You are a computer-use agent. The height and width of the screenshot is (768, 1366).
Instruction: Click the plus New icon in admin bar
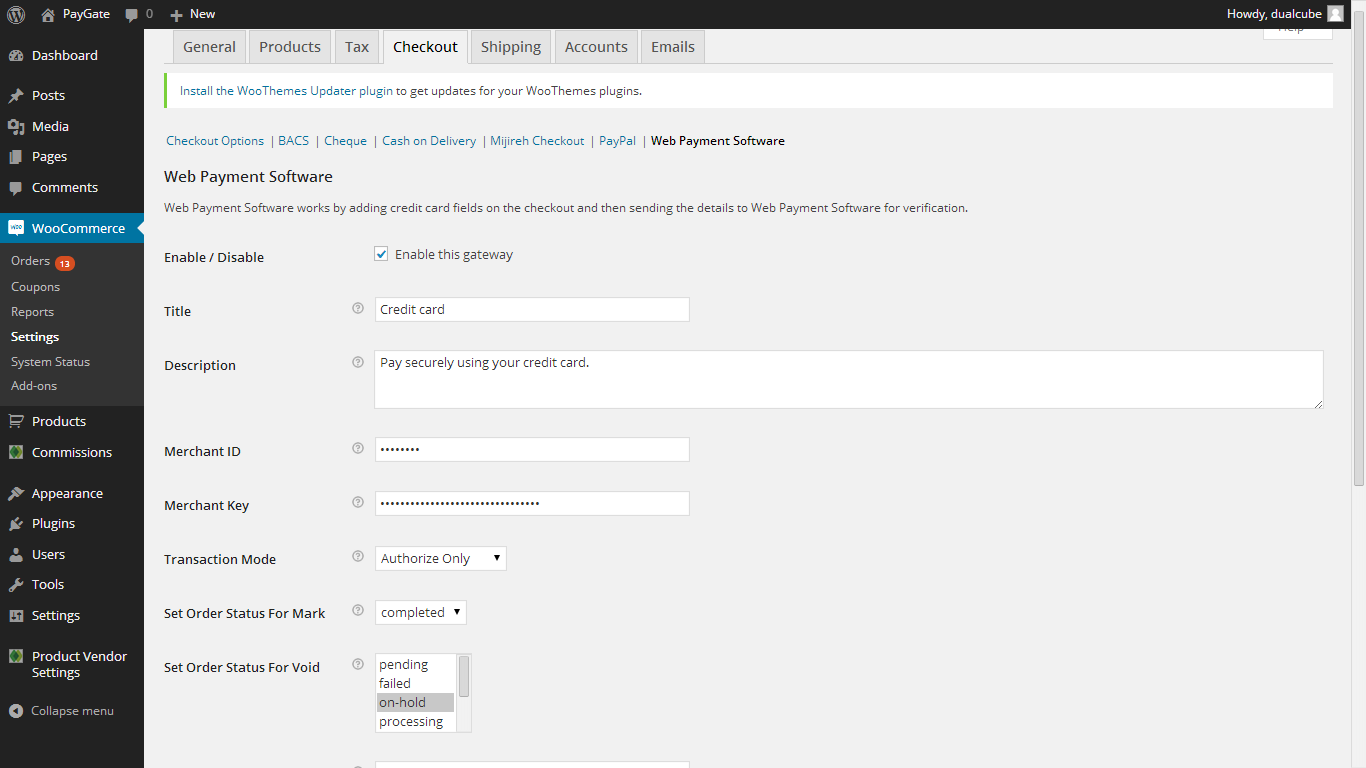176,15
